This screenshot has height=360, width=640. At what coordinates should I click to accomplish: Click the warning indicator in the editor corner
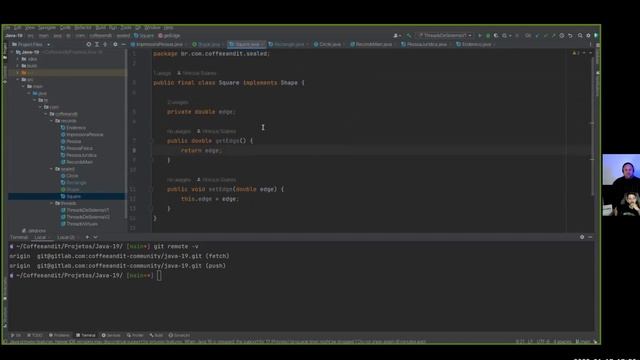click(576, 53)
